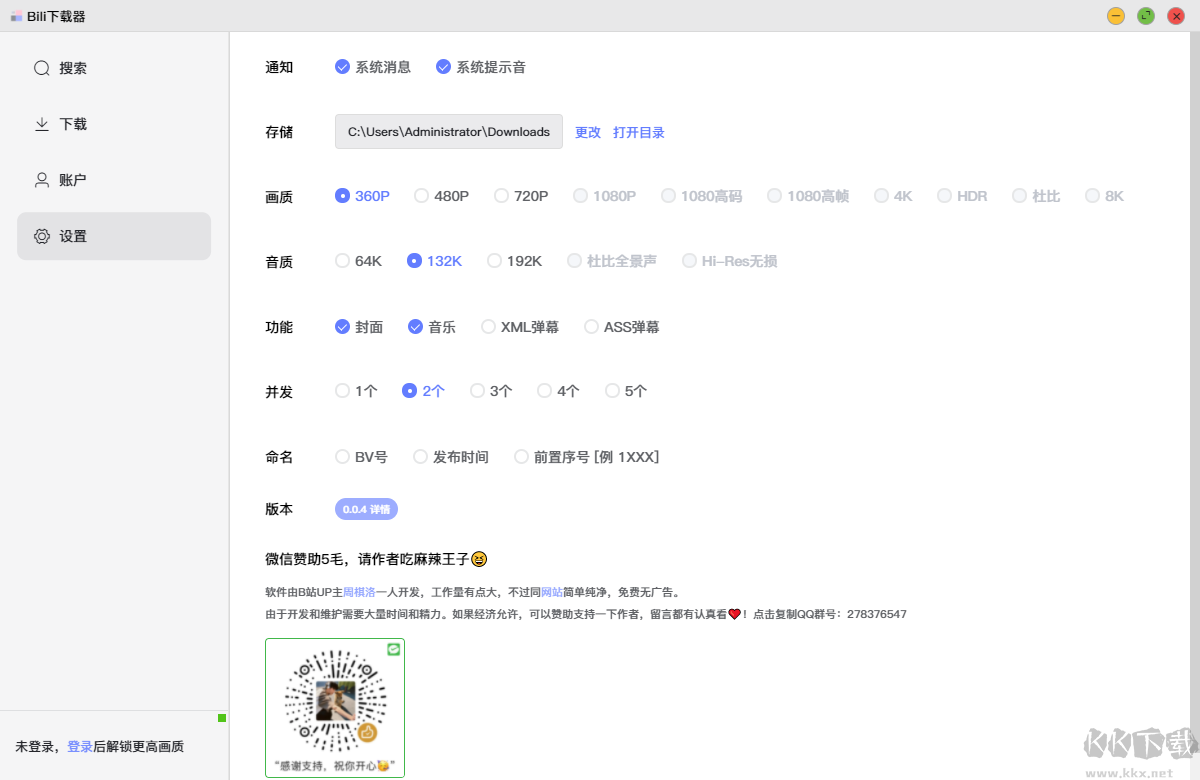Click the green maximize window button

click(x=1146, y=16)
